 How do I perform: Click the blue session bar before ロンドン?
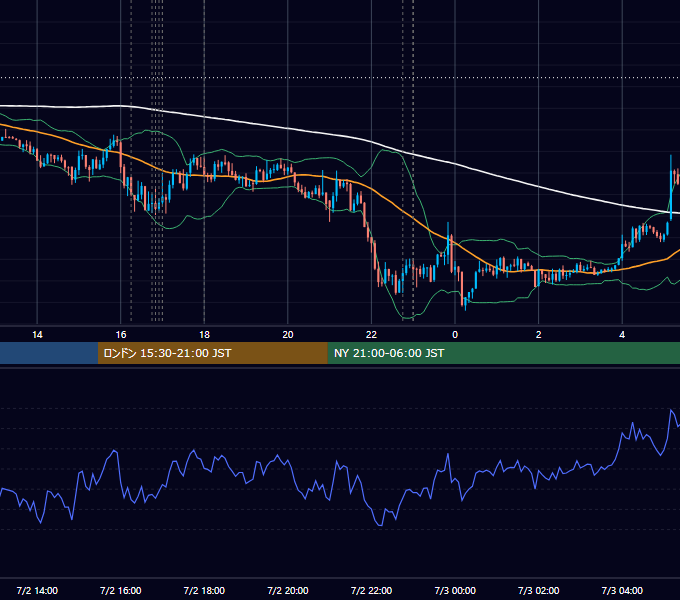(x=49, y=353)
